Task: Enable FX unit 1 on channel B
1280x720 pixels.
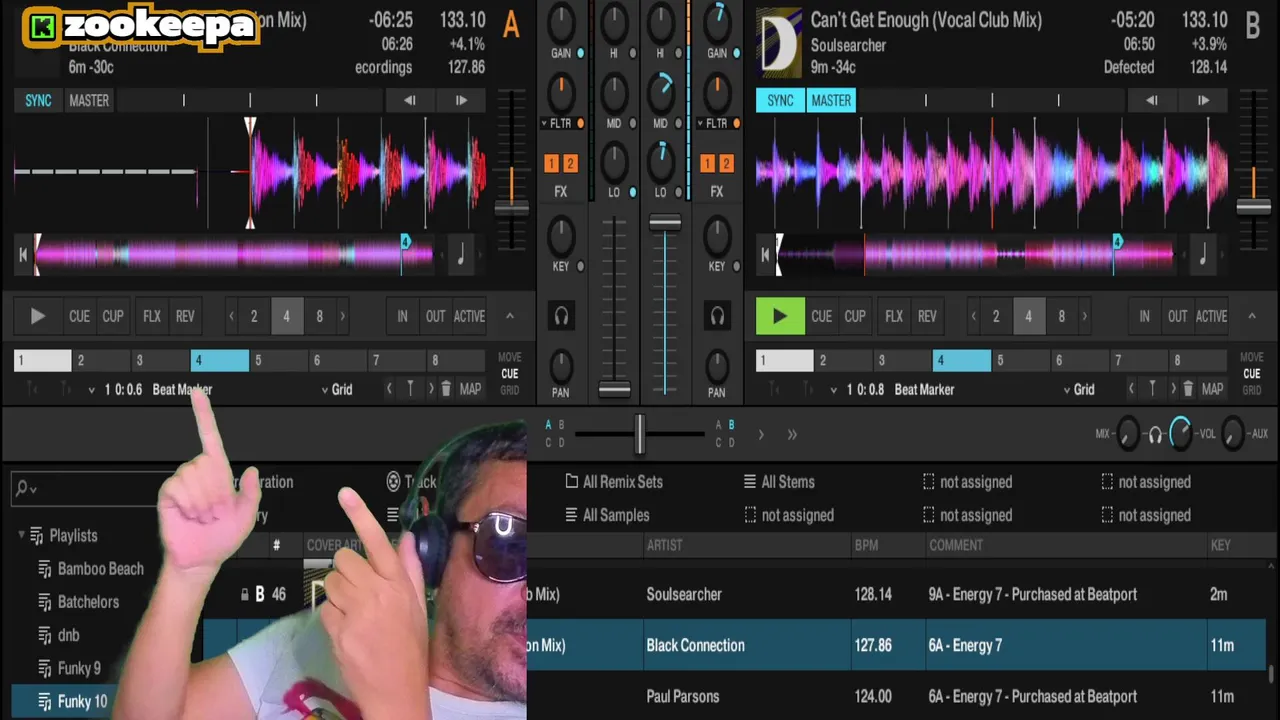Action: click(707, 164)
